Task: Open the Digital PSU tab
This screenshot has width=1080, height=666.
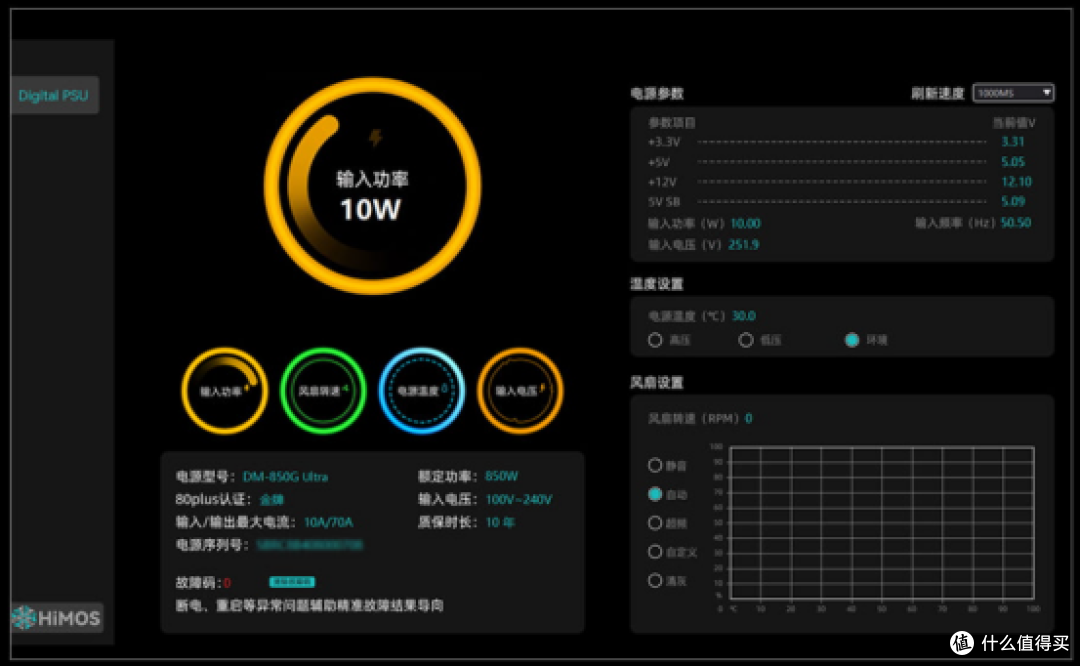Action: pyautogui.click(x=54, y=95)
